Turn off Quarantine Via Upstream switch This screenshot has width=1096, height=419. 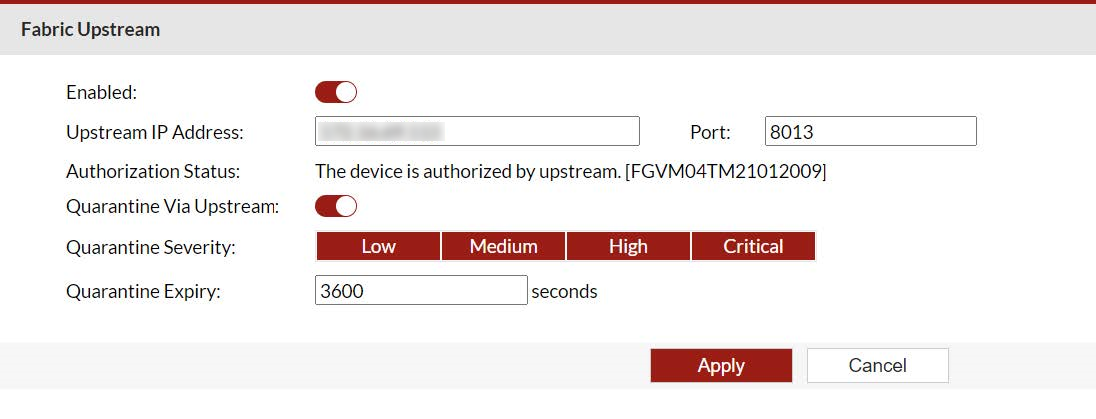pos(336,207)
